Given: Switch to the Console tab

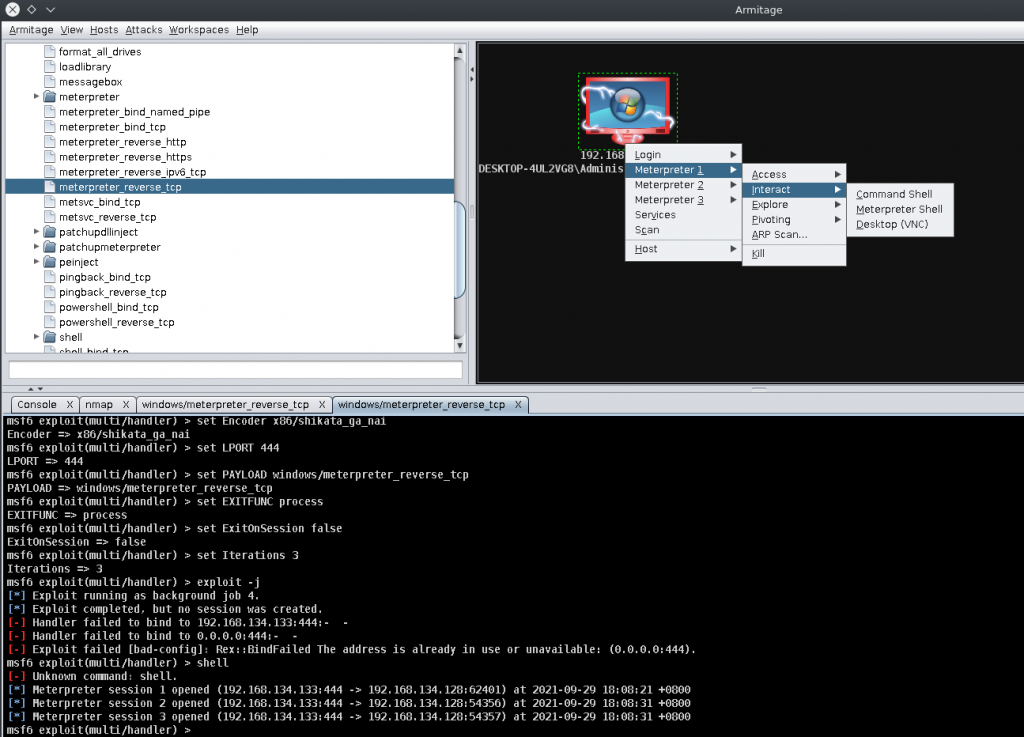Looking at the screenshot, I should click(37, 405).
